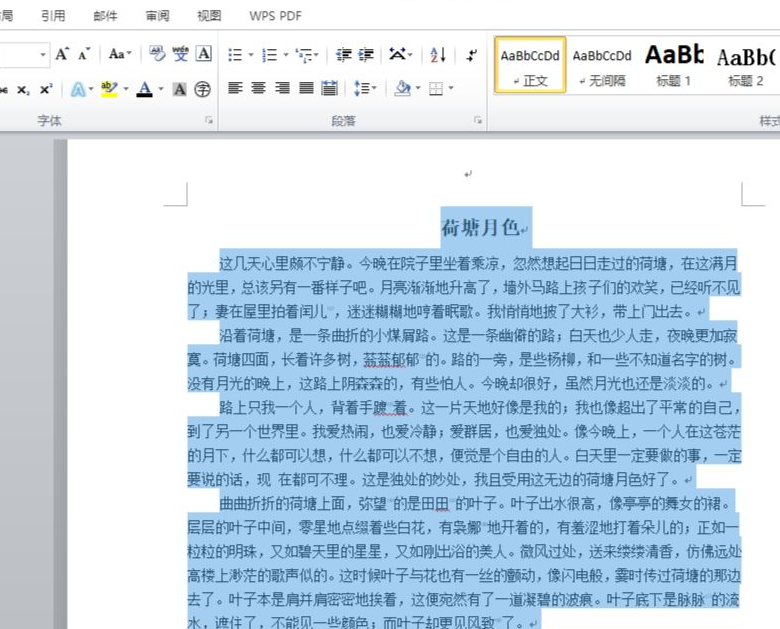780x629 pixels.
Task: Switch to the 引用 tab
Action: 53,16
